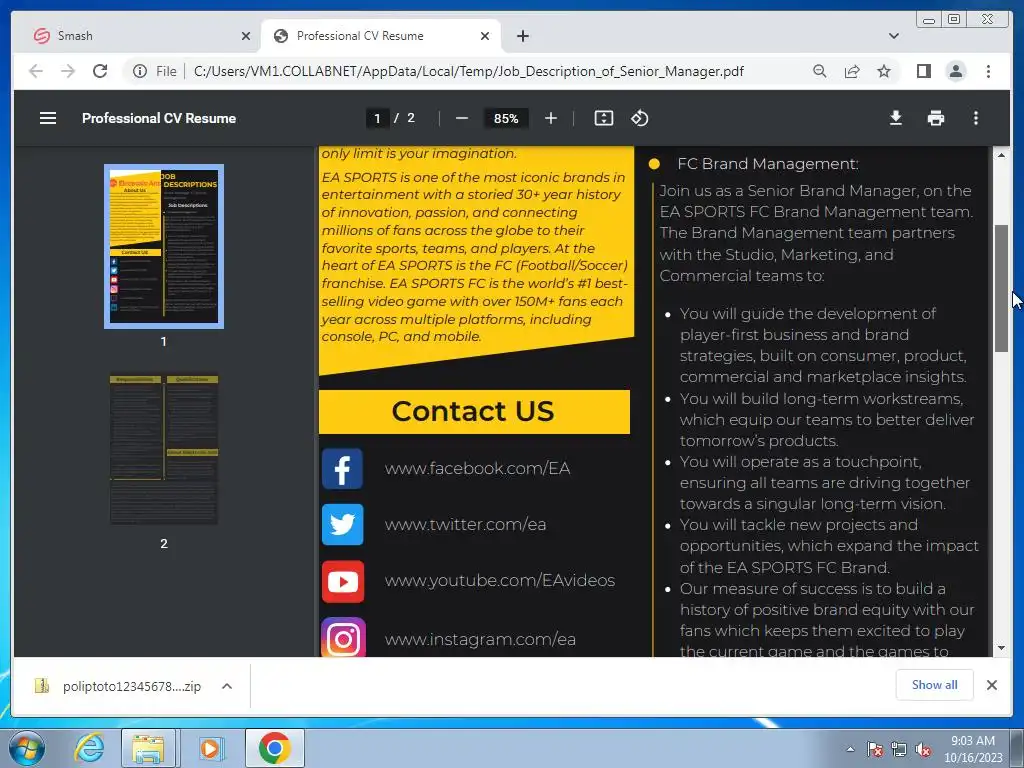1024x768 pixels.
Task: Click the Contact US heading
Action: point(473,411)
